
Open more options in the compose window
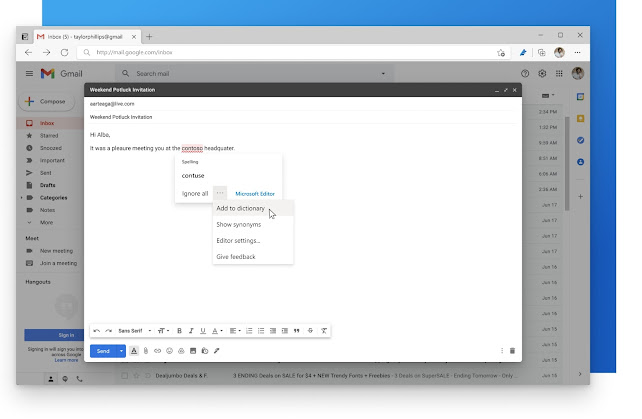[x=502, y=351]
